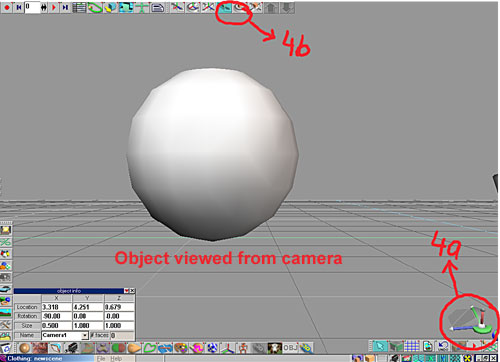Click the red and green spheres icon

point(118,348)
